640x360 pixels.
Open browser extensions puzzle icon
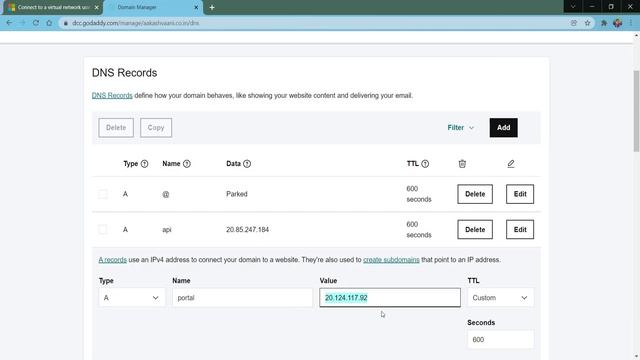[x=604, y=23]
